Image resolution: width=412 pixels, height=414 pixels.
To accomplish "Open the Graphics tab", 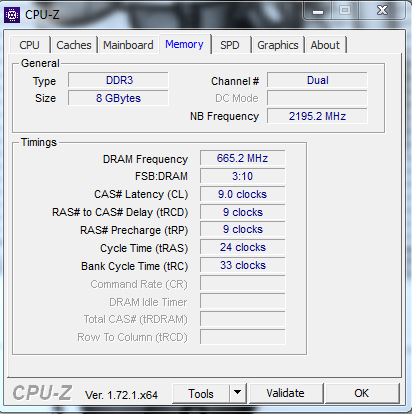I will [278, 45].
